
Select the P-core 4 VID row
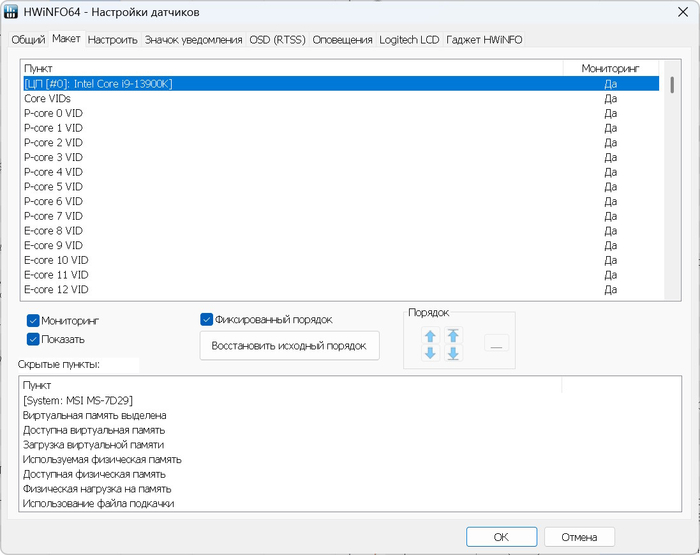click(x=54, y=172)
